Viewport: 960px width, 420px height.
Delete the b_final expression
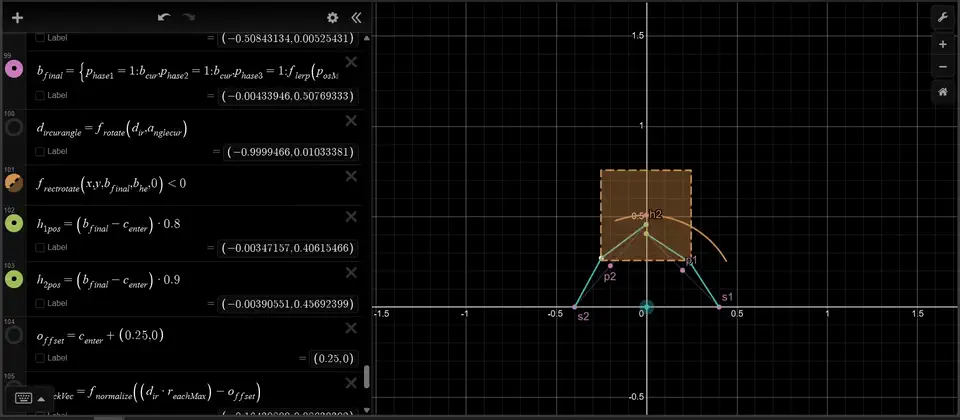pos(351,62)
